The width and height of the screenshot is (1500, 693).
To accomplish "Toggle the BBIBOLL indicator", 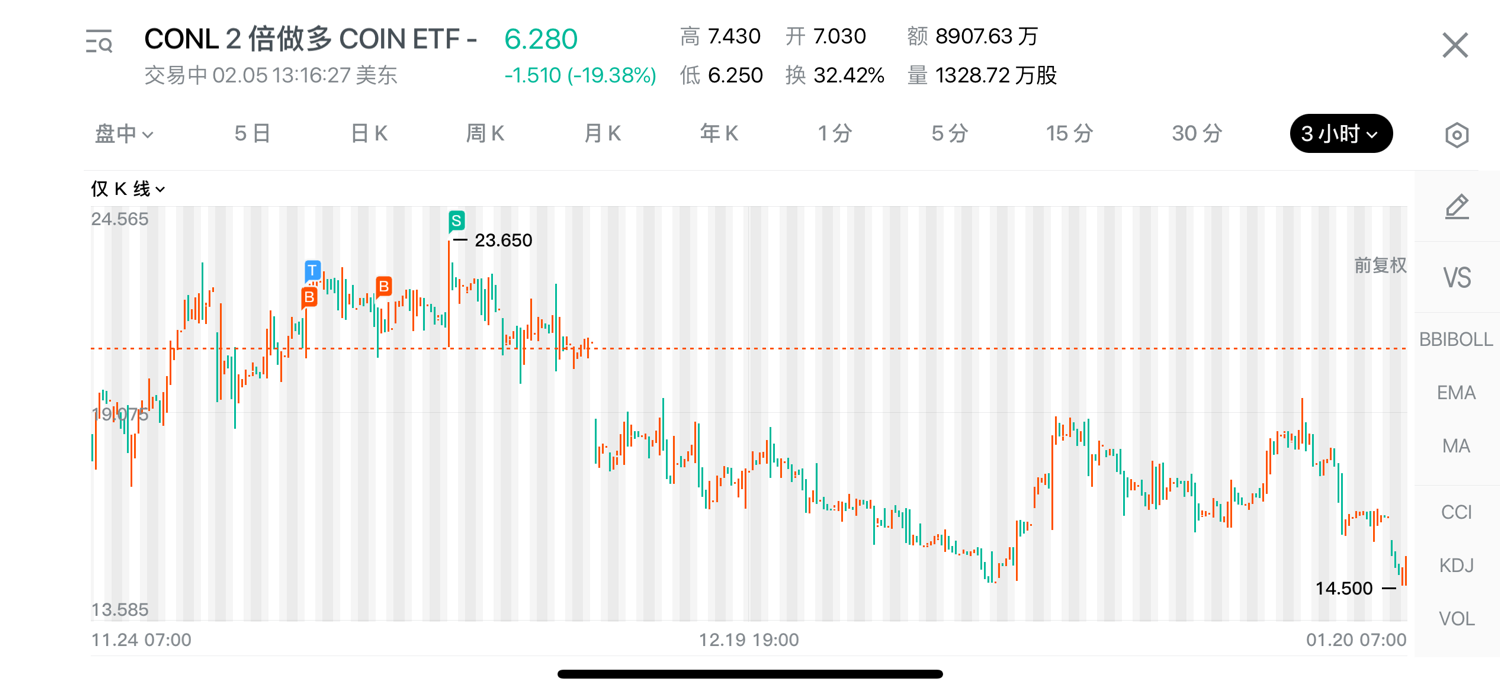I will tap(1456, 340).
